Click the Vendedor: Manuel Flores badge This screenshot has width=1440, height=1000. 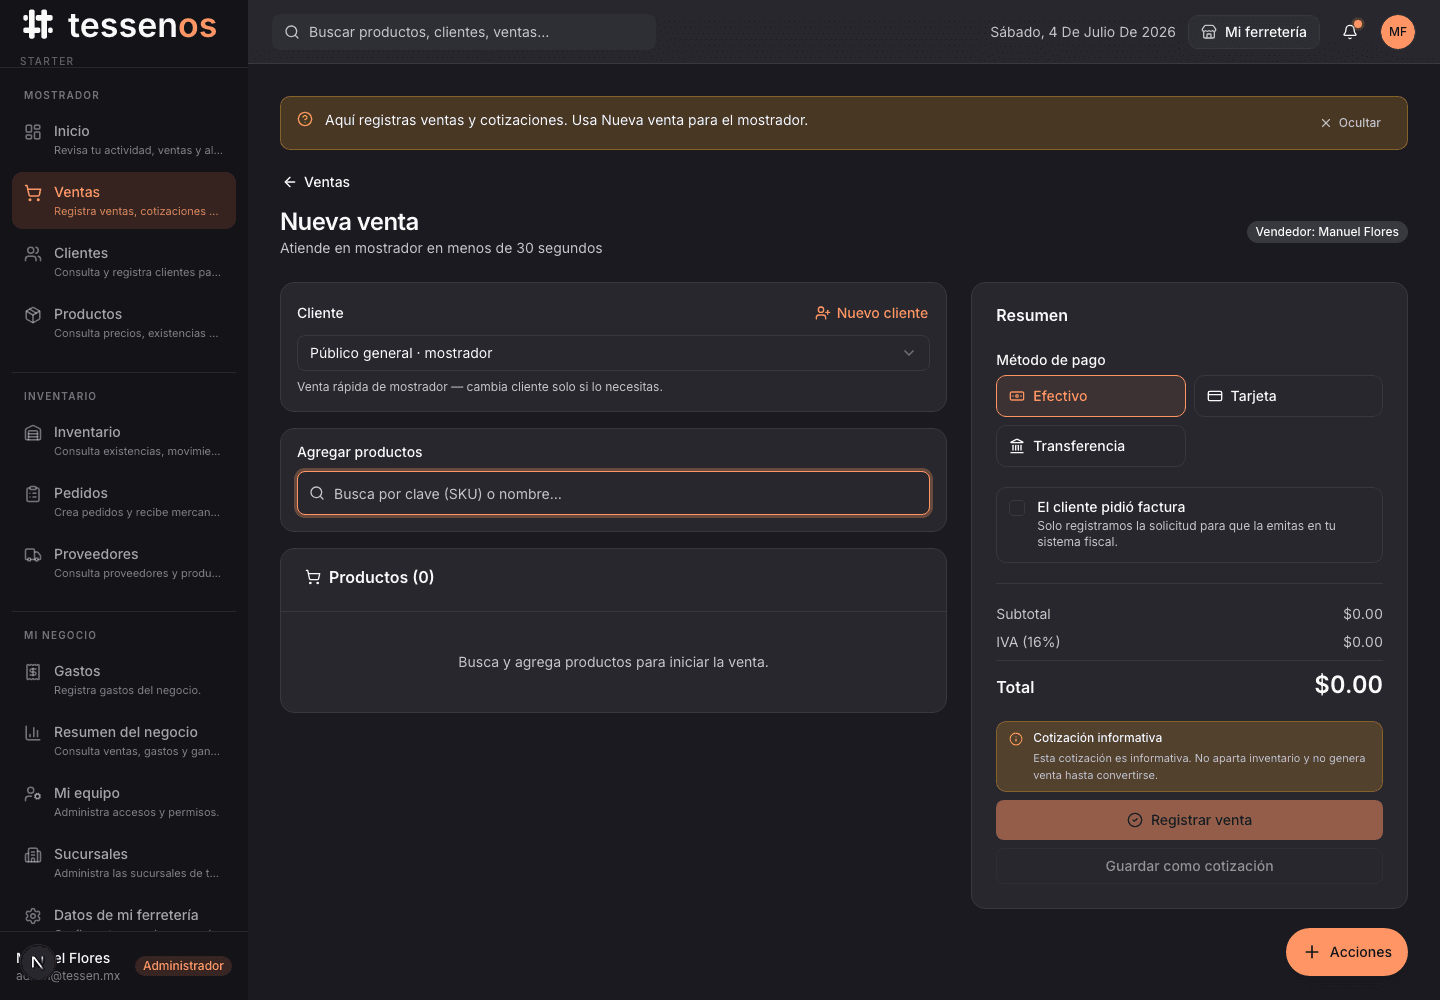[x=1327, y=232]
